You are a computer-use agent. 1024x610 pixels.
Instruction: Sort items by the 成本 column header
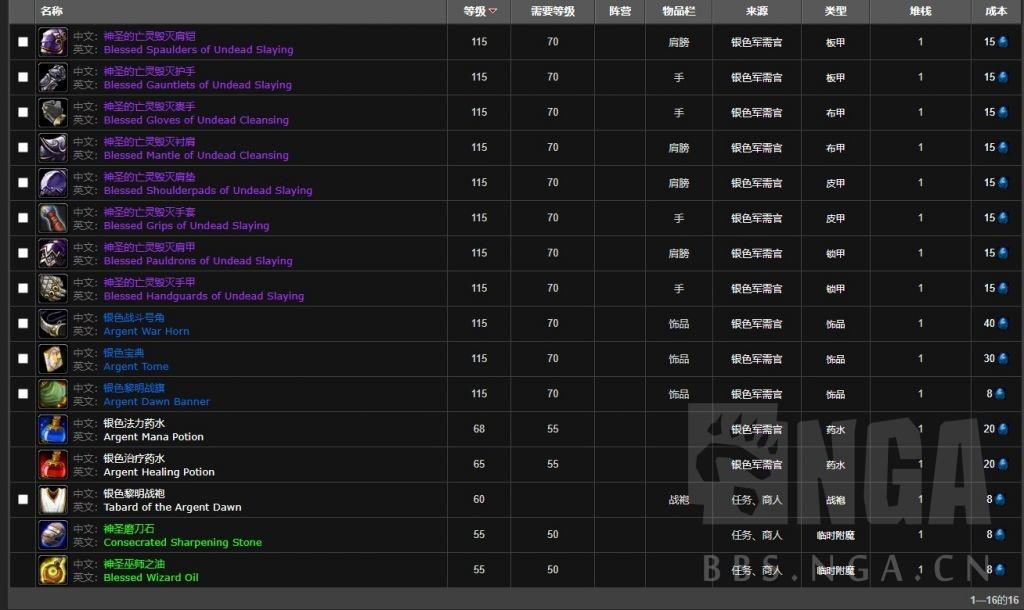tap(996, 11)
